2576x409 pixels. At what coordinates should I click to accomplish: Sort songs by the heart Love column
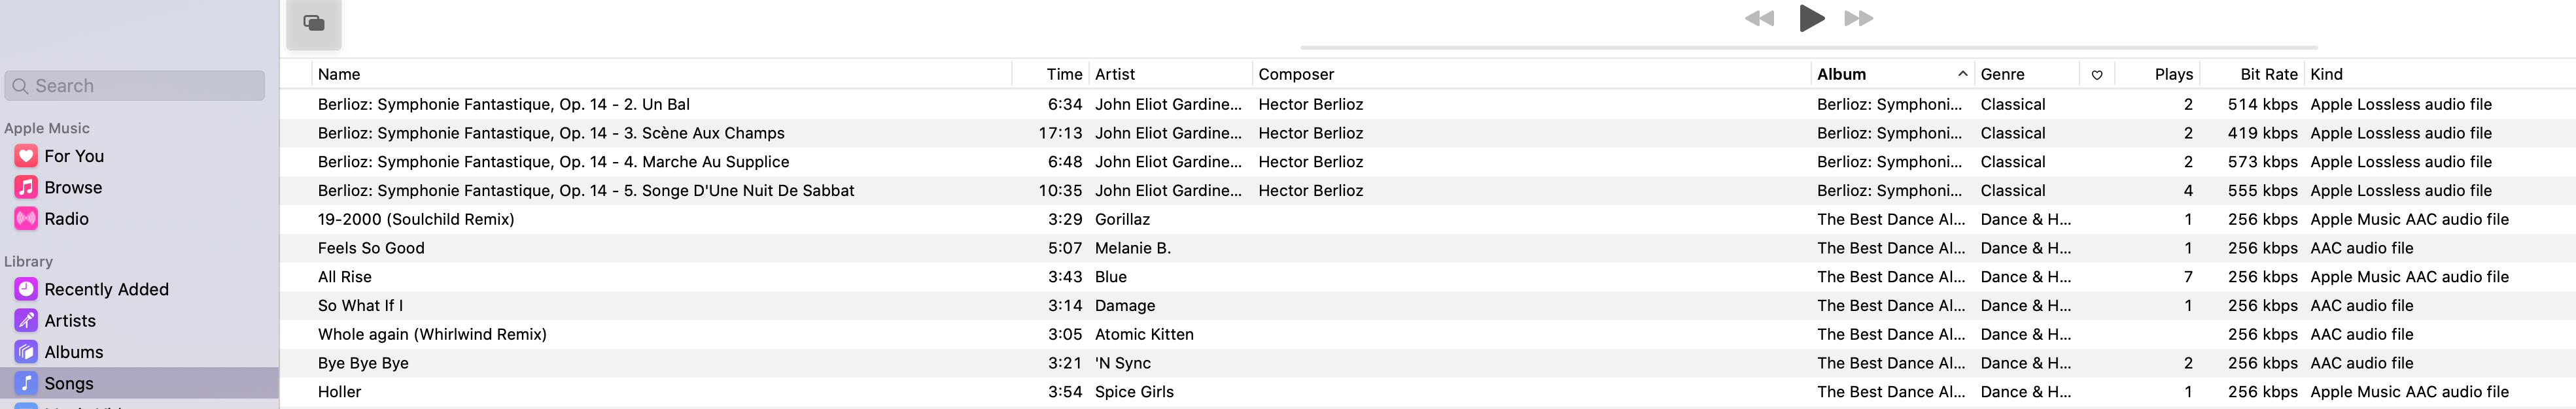tap(2097, 75)
